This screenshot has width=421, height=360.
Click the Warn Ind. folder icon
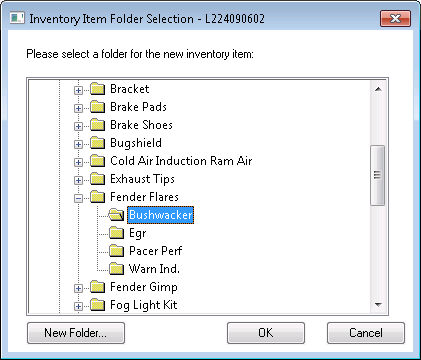click(116, 269)
